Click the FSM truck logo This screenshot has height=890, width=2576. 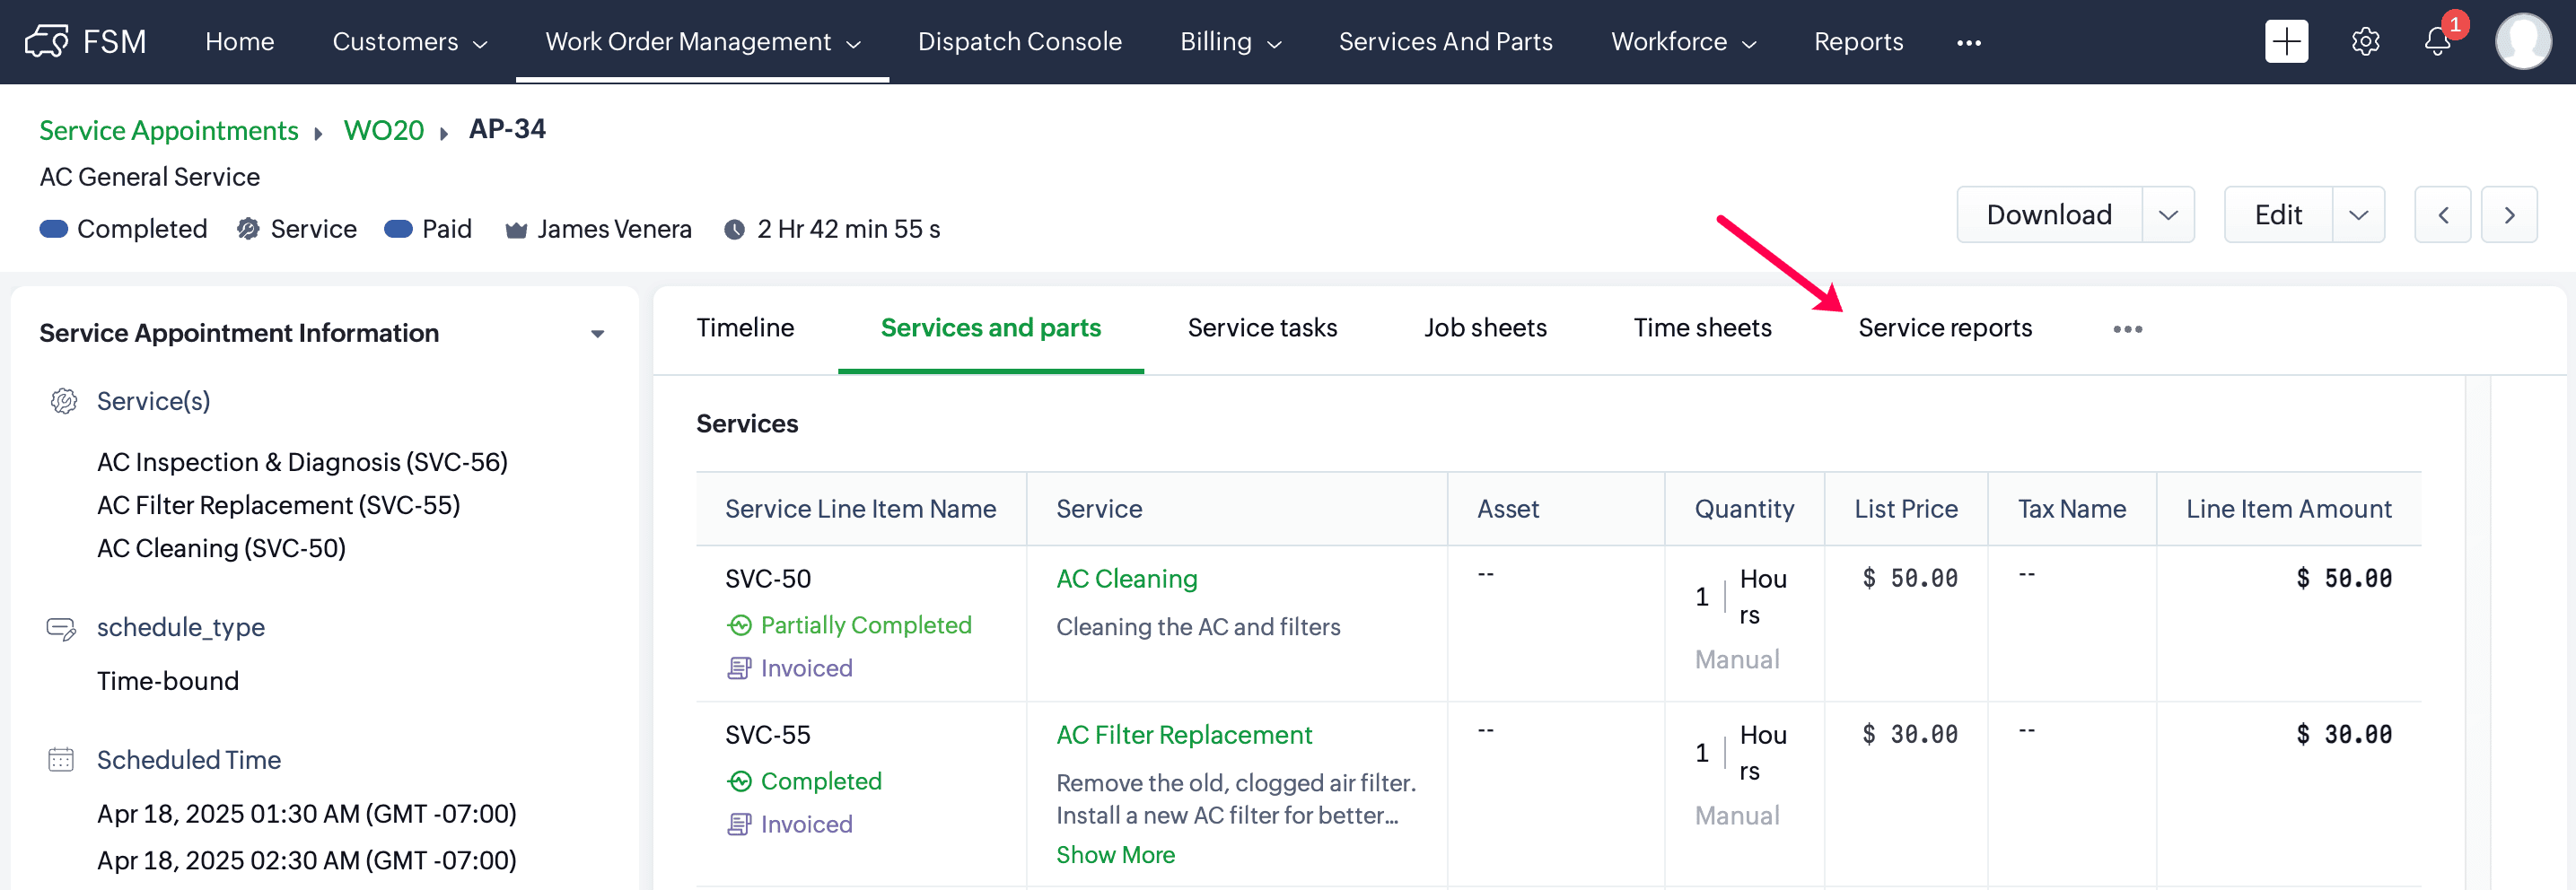(x=47, y=42)
